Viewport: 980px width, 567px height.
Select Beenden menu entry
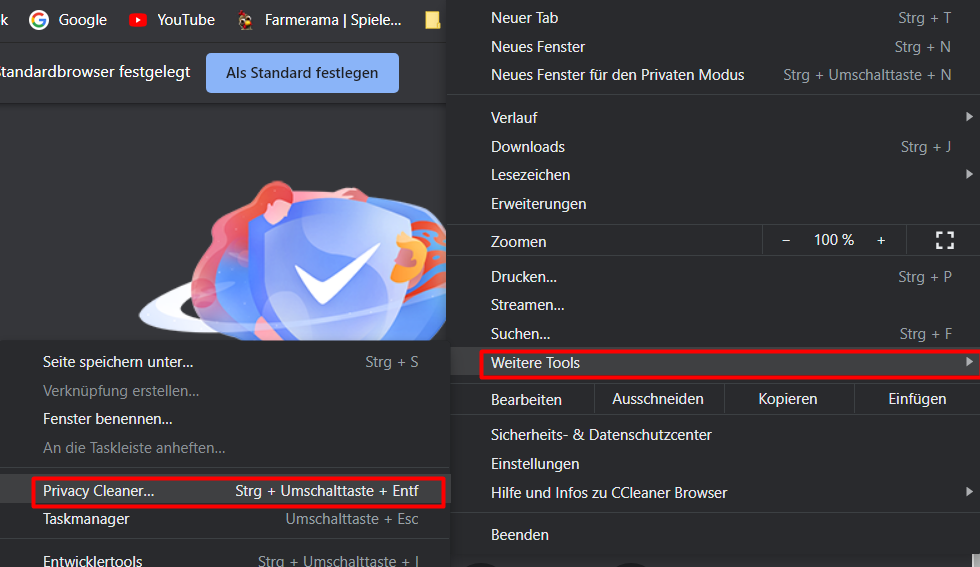[715, 535]
